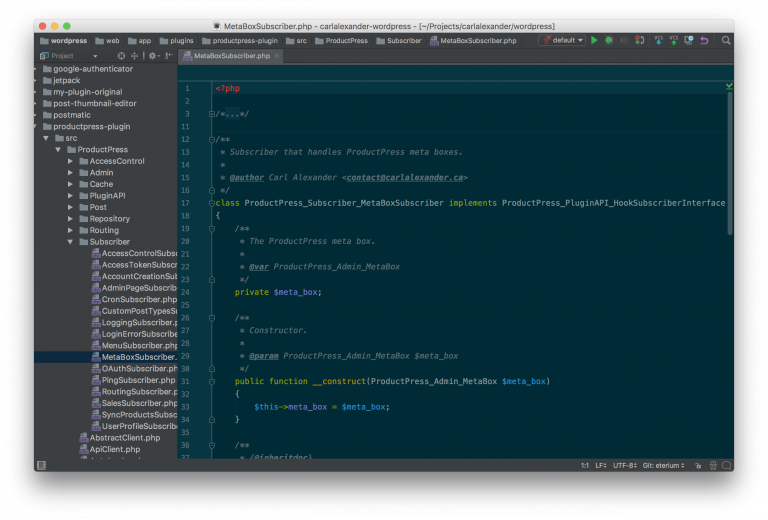768x520 pixels.
Task: Click the purple Revert arrow icon
Action: point(704,41)
